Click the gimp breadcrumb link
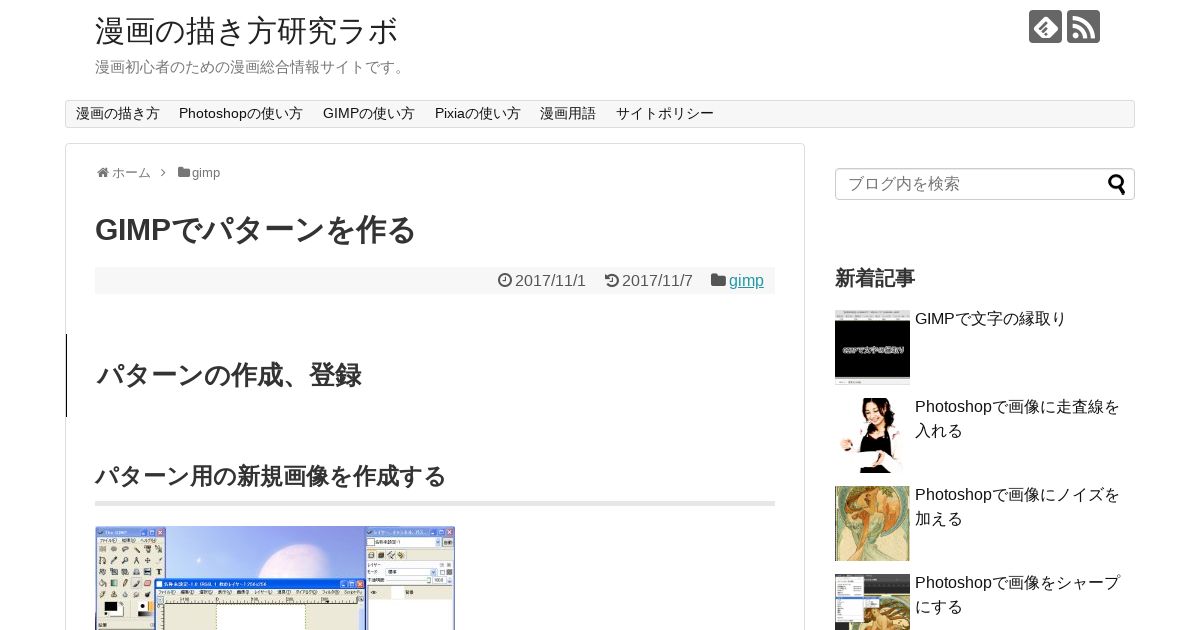Screen dimensions: 1200x630 click(x=206, y=173)
